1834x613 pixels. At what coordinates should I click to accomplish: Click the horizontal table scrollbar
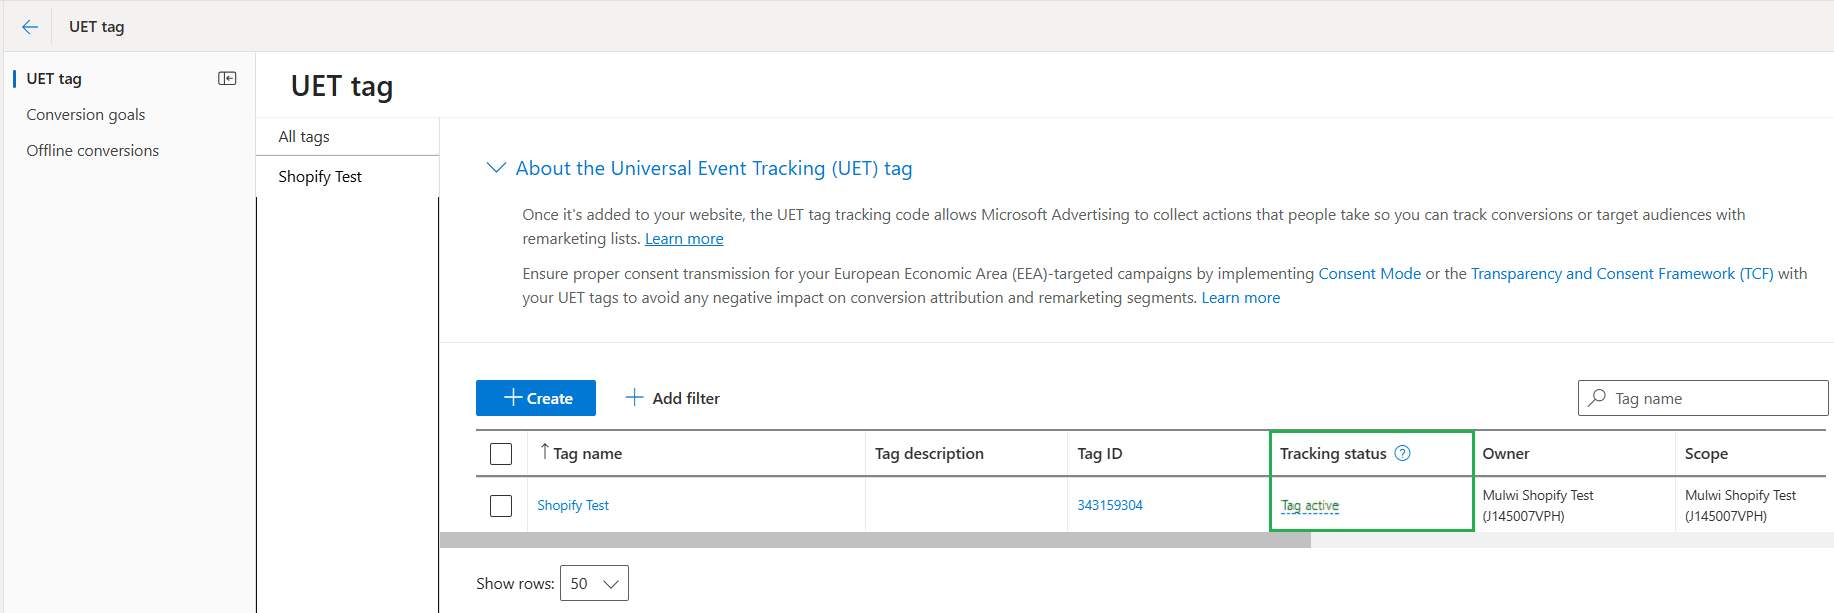[875, 540]
